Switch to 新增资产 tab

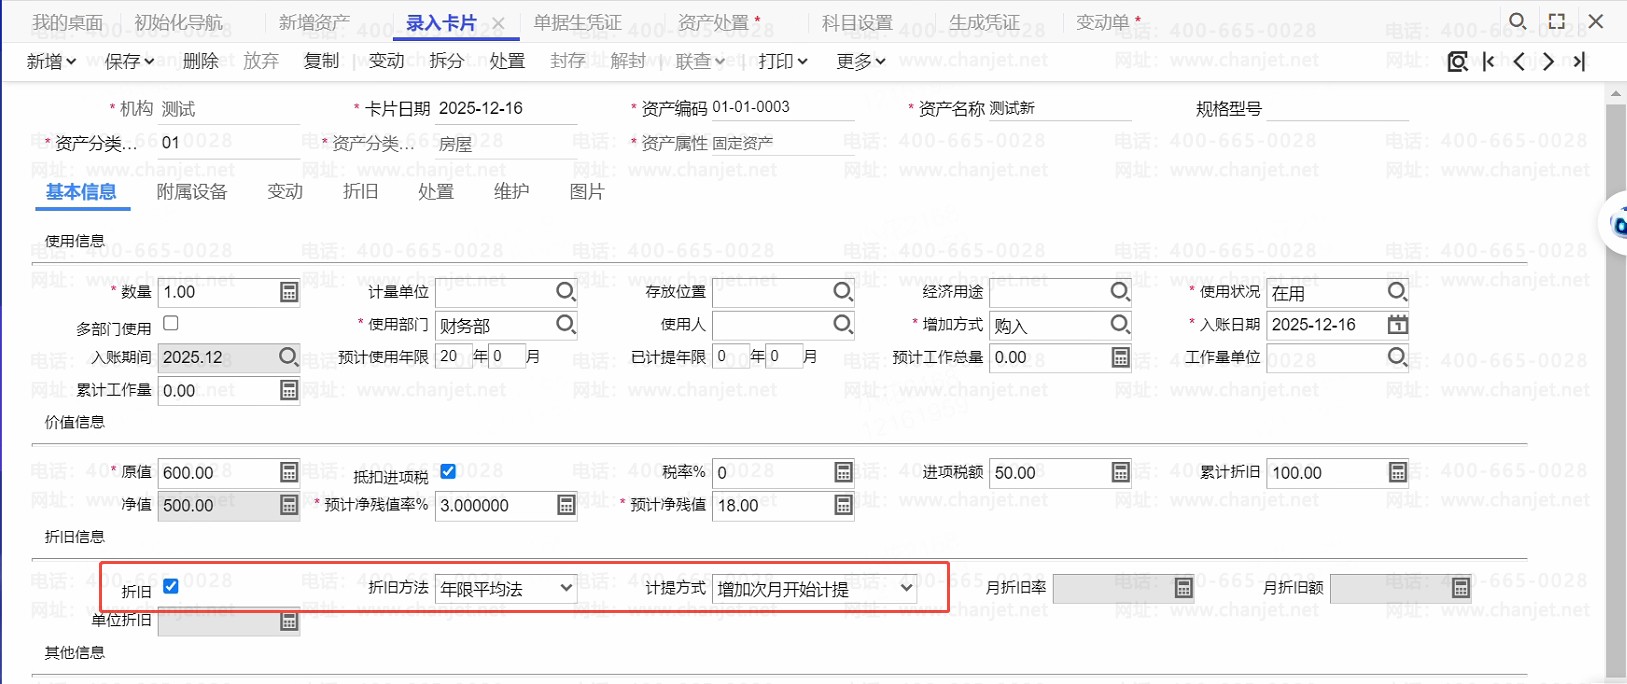pos(314,22)
